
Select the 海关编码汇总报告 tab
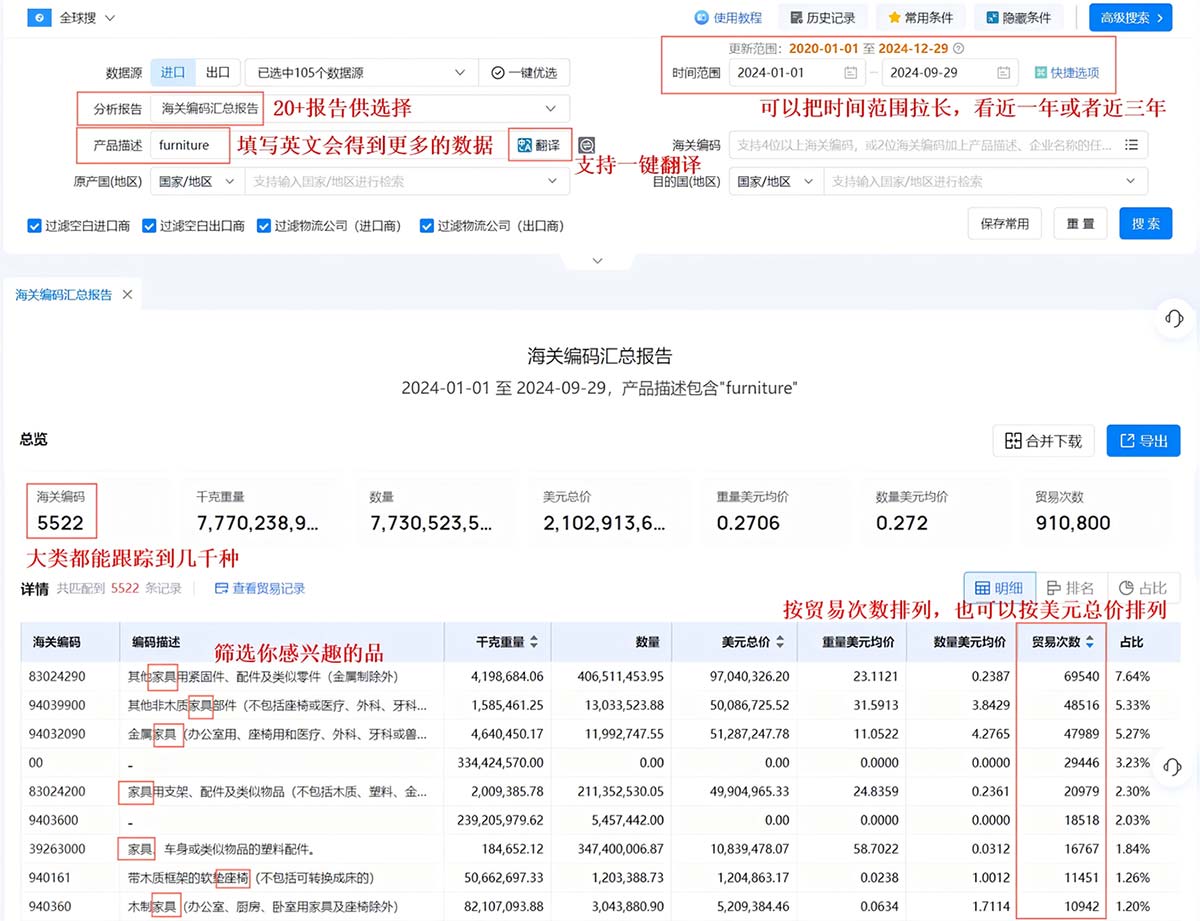point(64,295)
